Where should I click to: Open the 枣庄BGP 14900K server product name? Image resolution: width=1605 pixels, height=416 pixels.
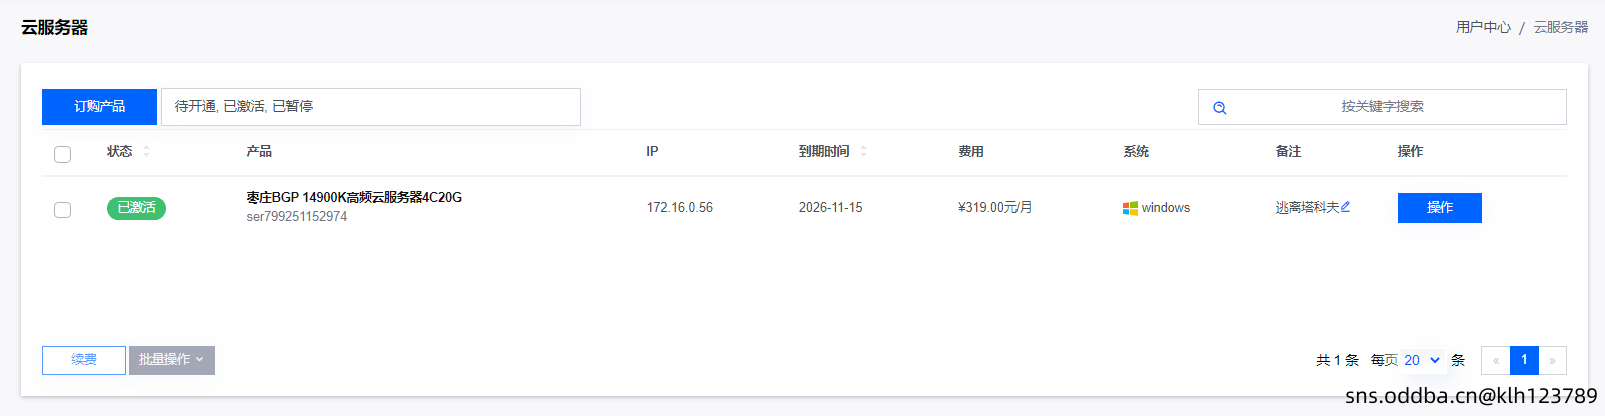coord(354,197)
